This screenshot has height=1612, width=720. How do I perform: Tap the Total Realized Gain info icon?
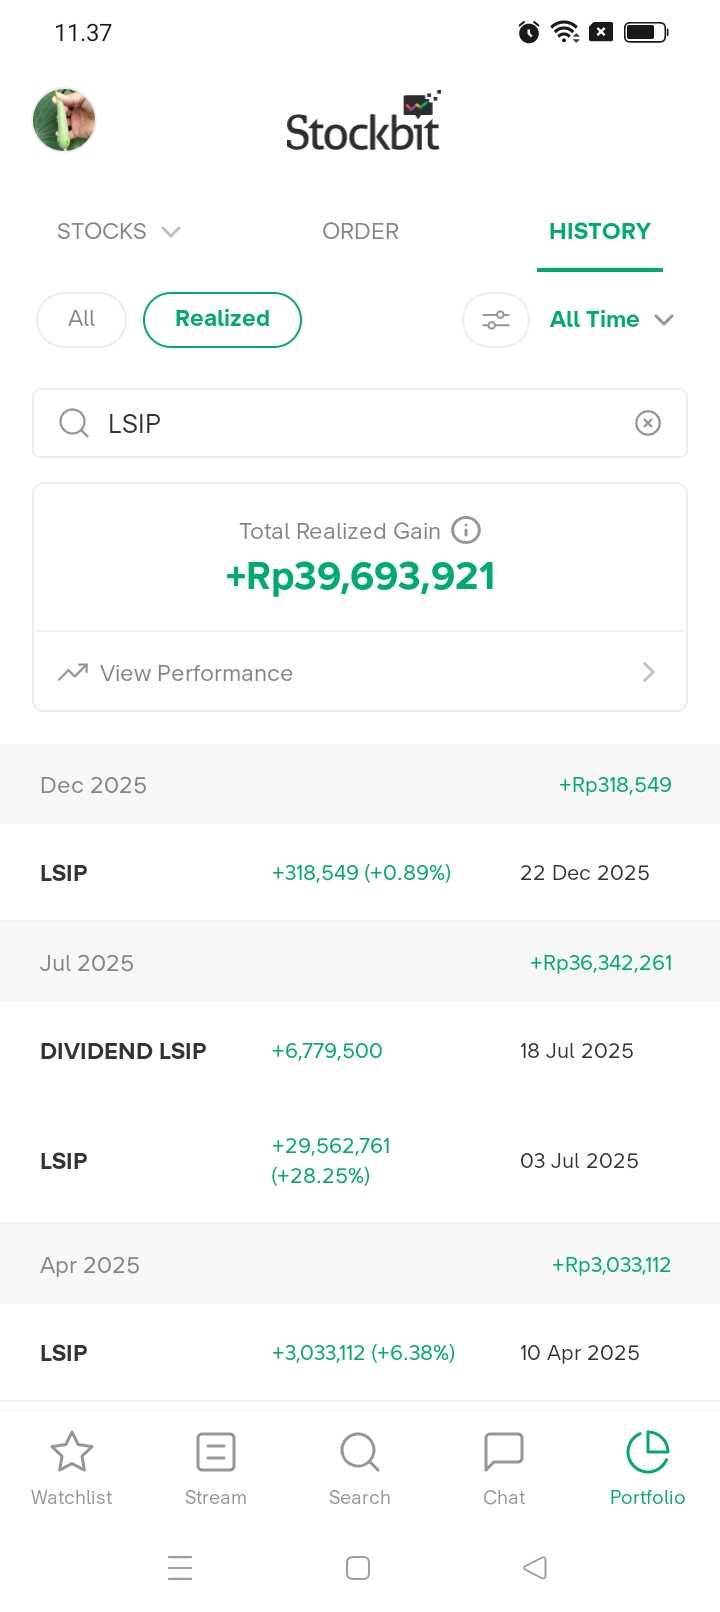point(466,530)
